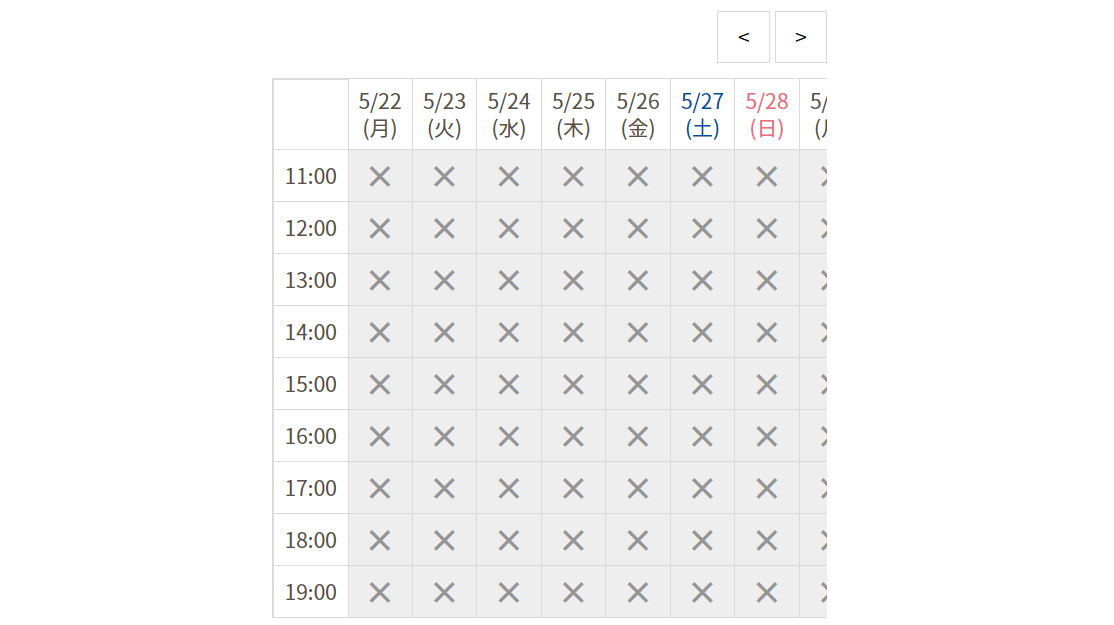Image resolution: width=1114 pixels, height=625 pixels.
Task: Click the 15:00 time row label
Action: pos(311,385)
